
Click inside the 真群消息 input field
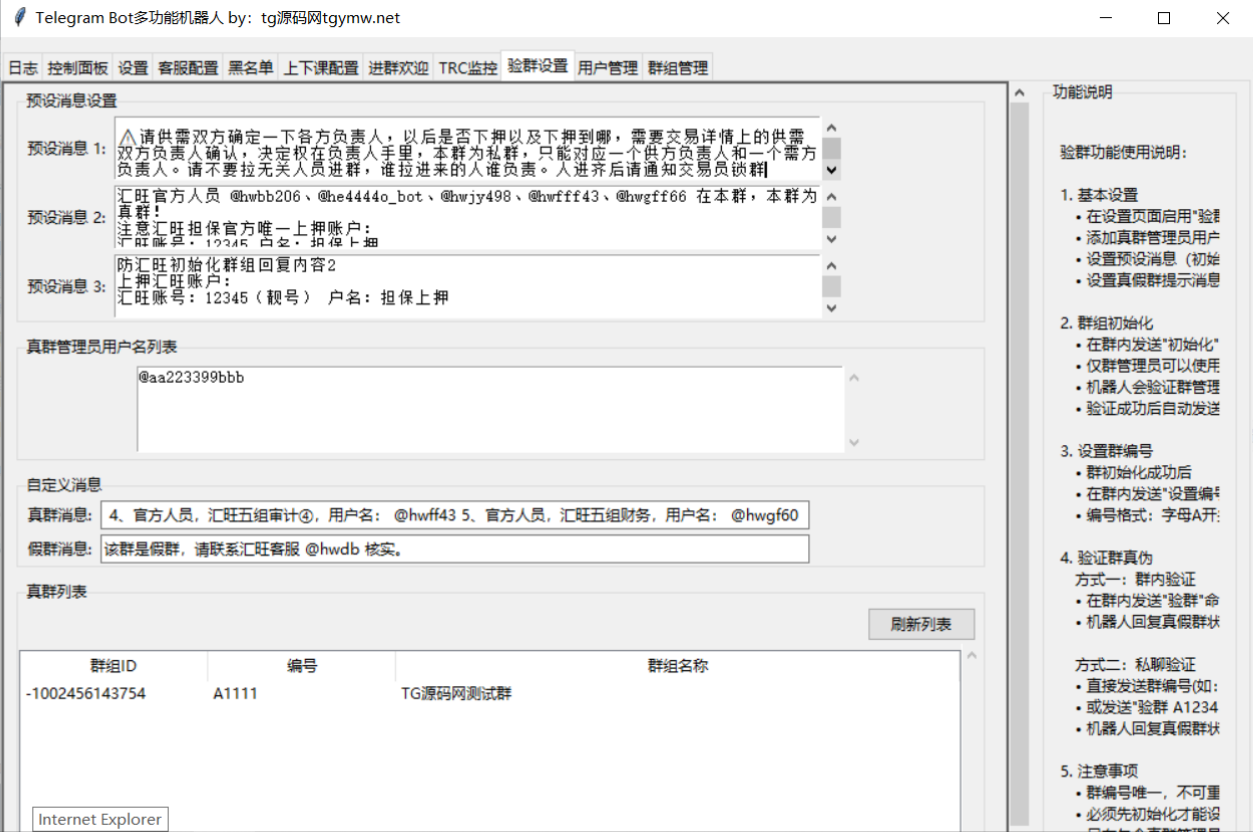point(454,516)
